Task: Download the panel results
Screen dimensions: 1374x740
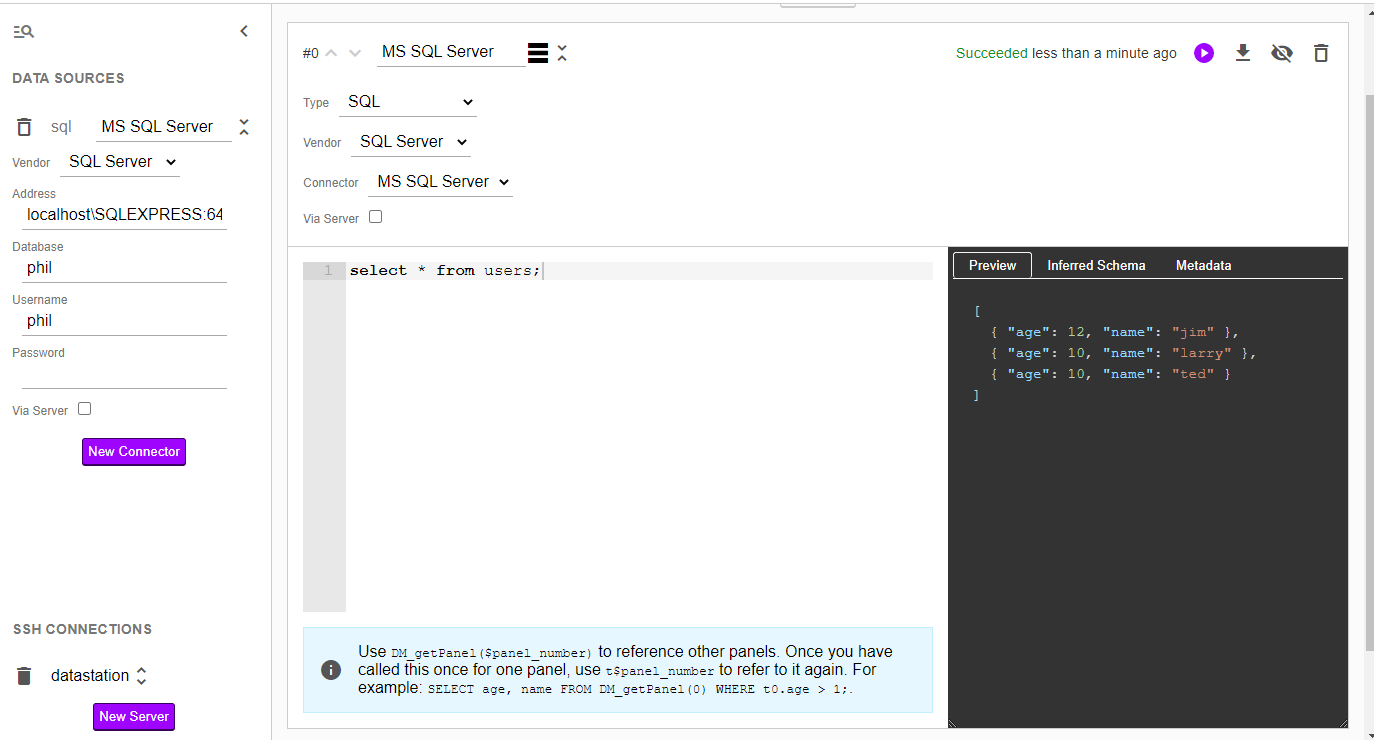Action: (1243, 53)
